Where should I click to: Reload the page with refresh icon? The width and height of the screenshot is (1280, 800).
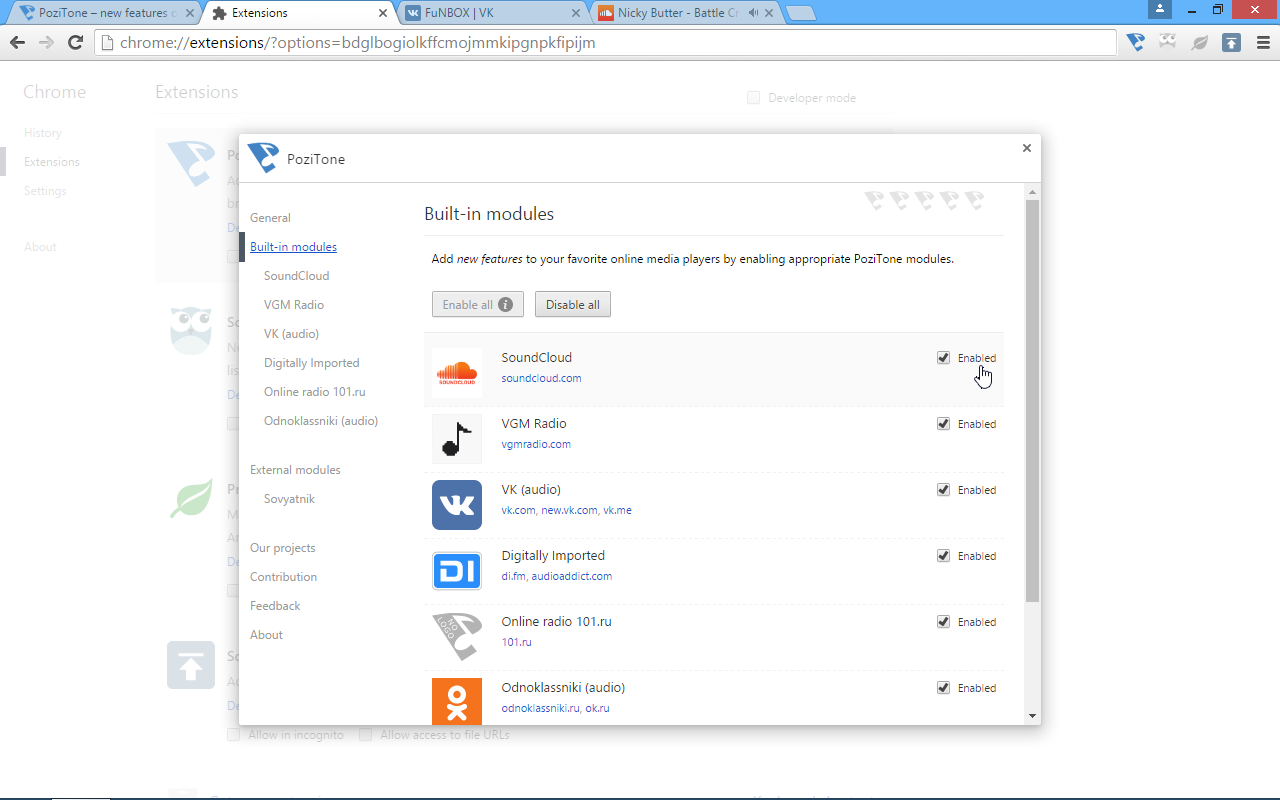coord(75,42)
